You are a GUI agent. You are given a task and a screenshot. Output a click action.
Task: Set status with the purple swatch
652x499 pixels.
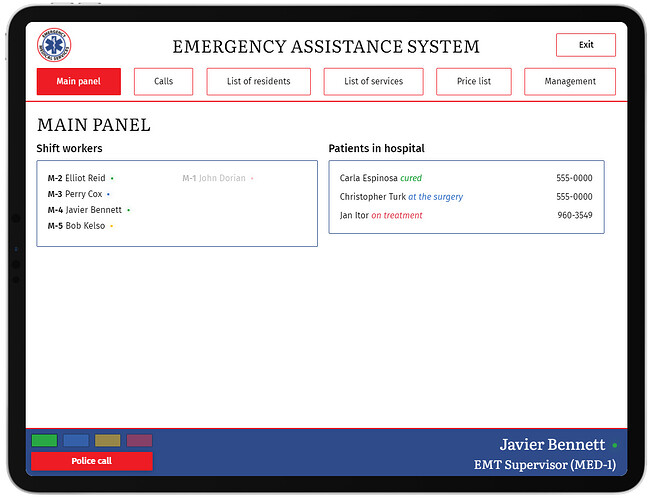(139, 440)
